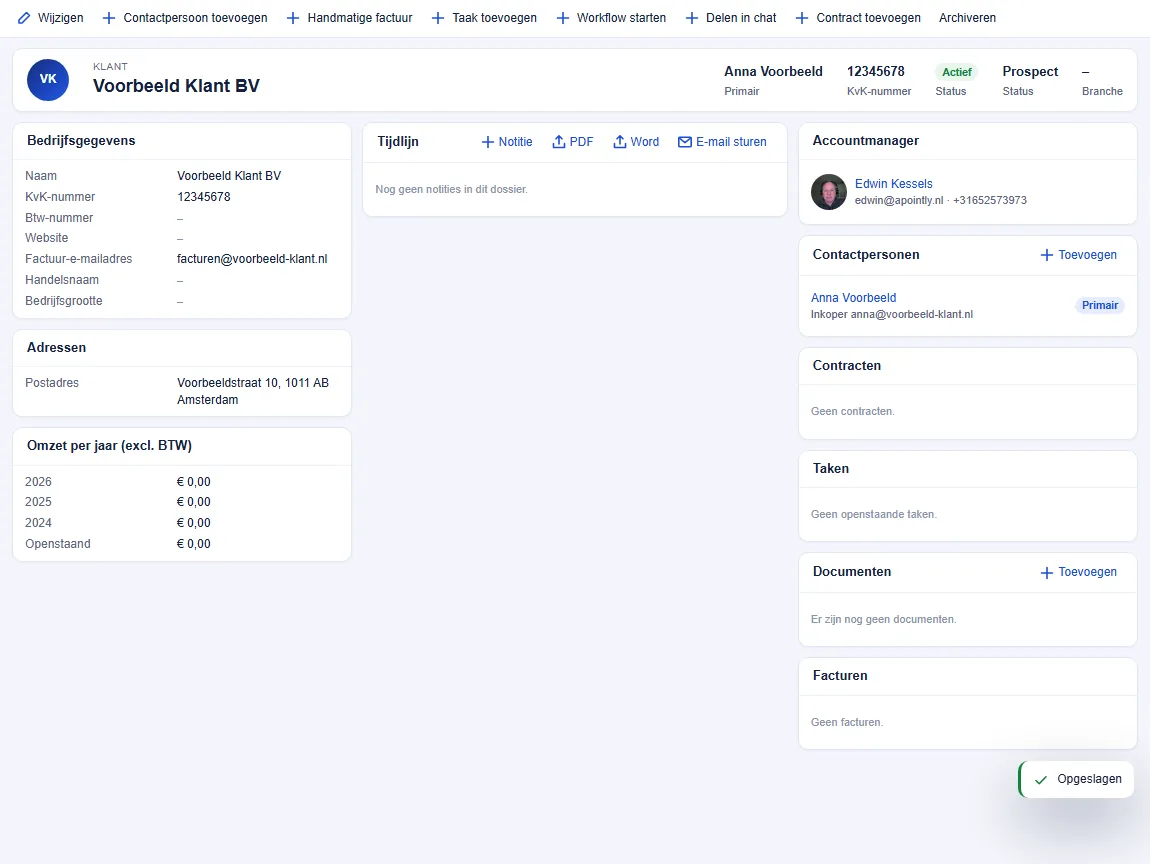1150x864 pixels.
Task: Click the 2026 revenue amount € 0,00
Action: [194, 482]
